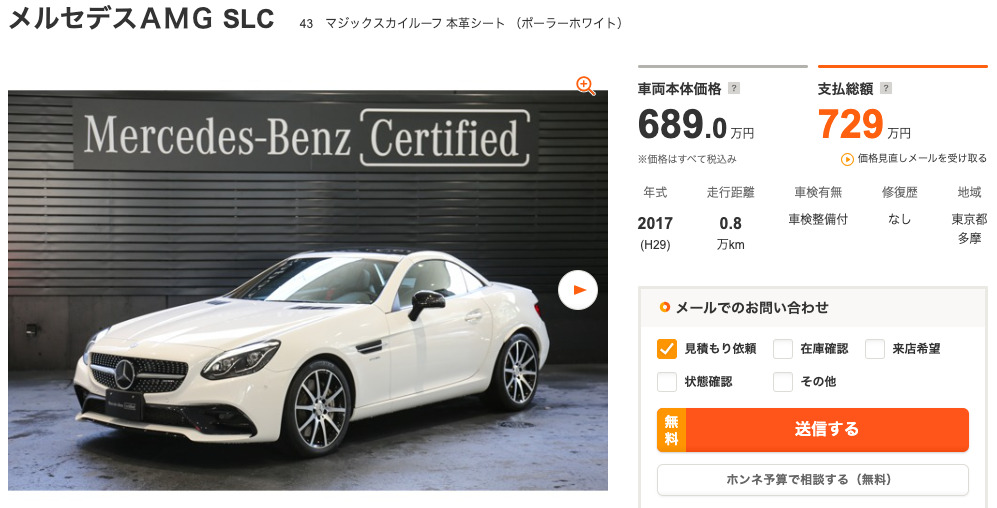Click the 無料 badge on send button
Screen dimensions: 997x508
tap(671, 430)
